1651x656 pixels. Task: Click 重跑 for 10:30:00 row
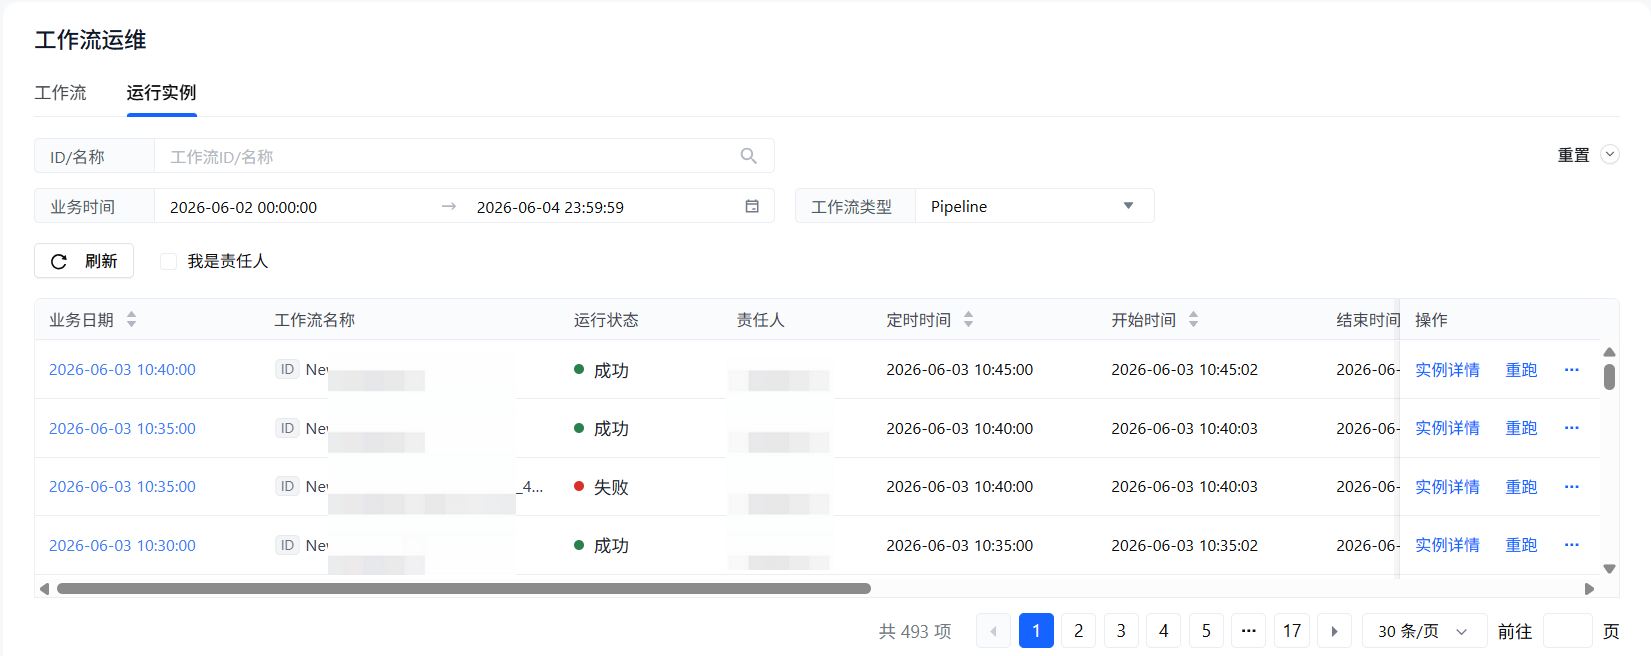coord(1521,545)
